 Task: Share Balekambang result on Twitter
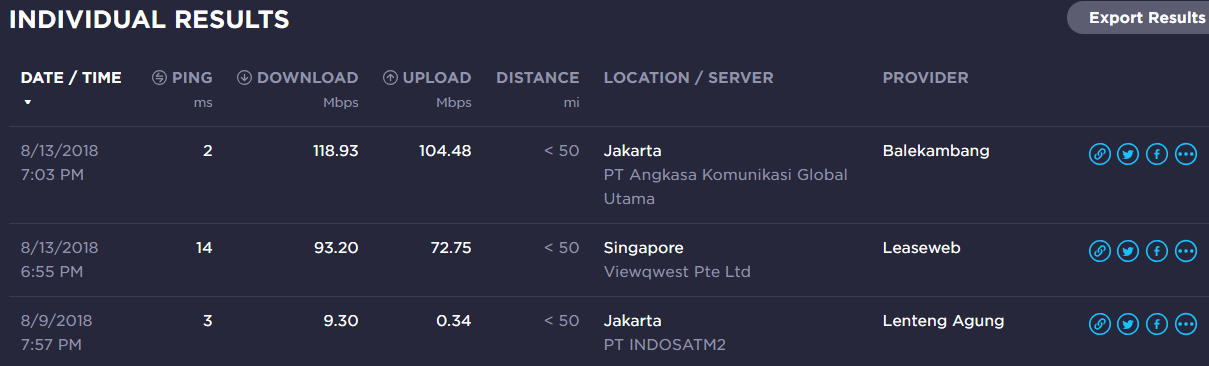(x=1128, y=154)
